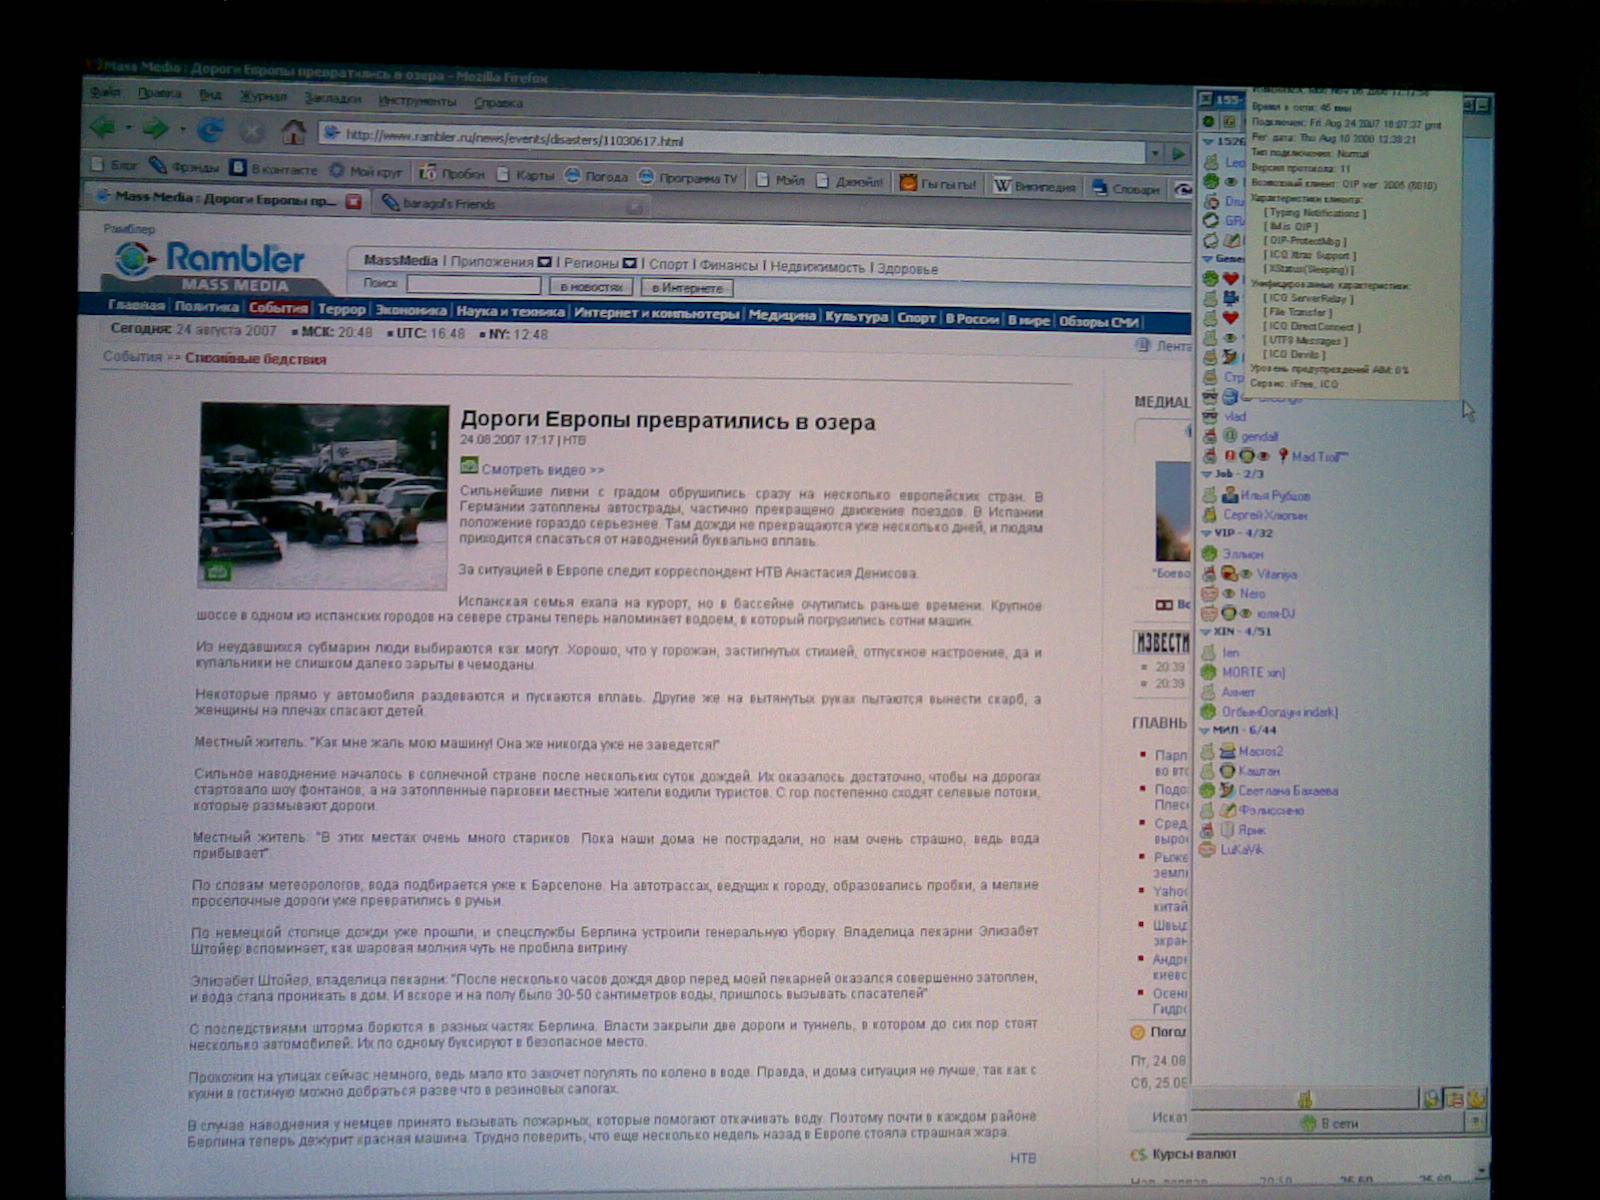1600x1200 pixels.
Task: Reload the page with Firefox refresh icon
Action: [210, 130]
